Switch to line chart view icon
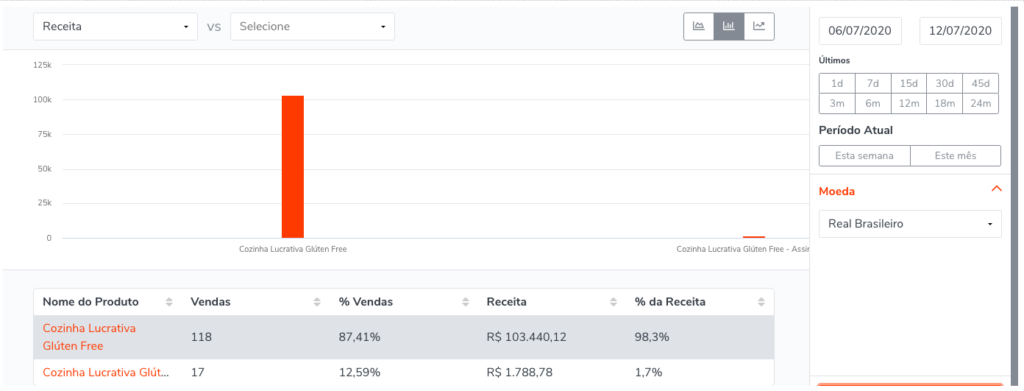Viewport: 1024px width, 391px height. (x=759, y=27)
